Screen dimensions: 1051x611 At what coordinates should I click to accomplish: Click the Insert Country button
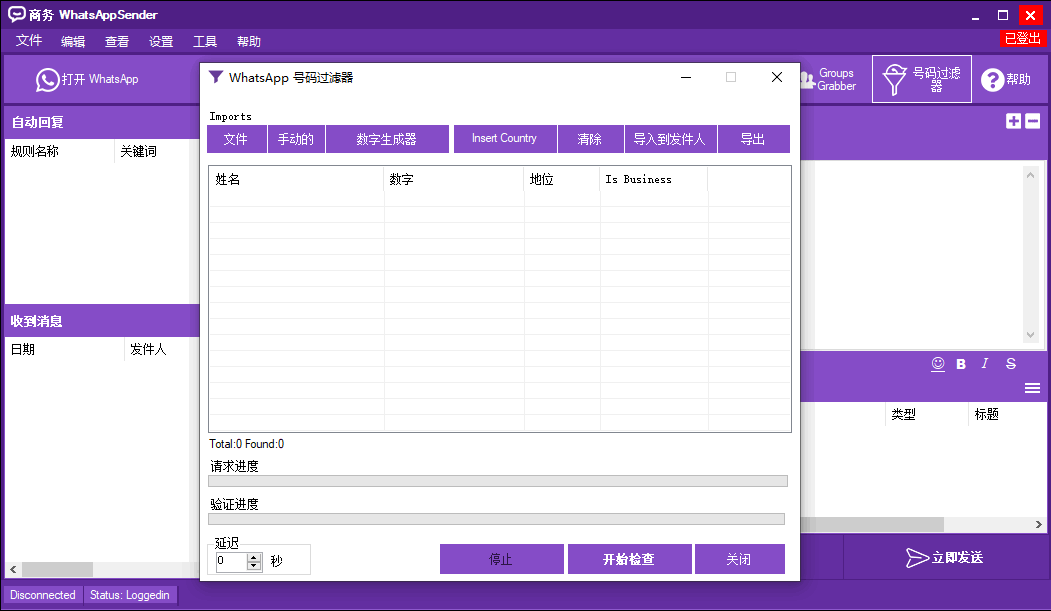tap(505, 139)
